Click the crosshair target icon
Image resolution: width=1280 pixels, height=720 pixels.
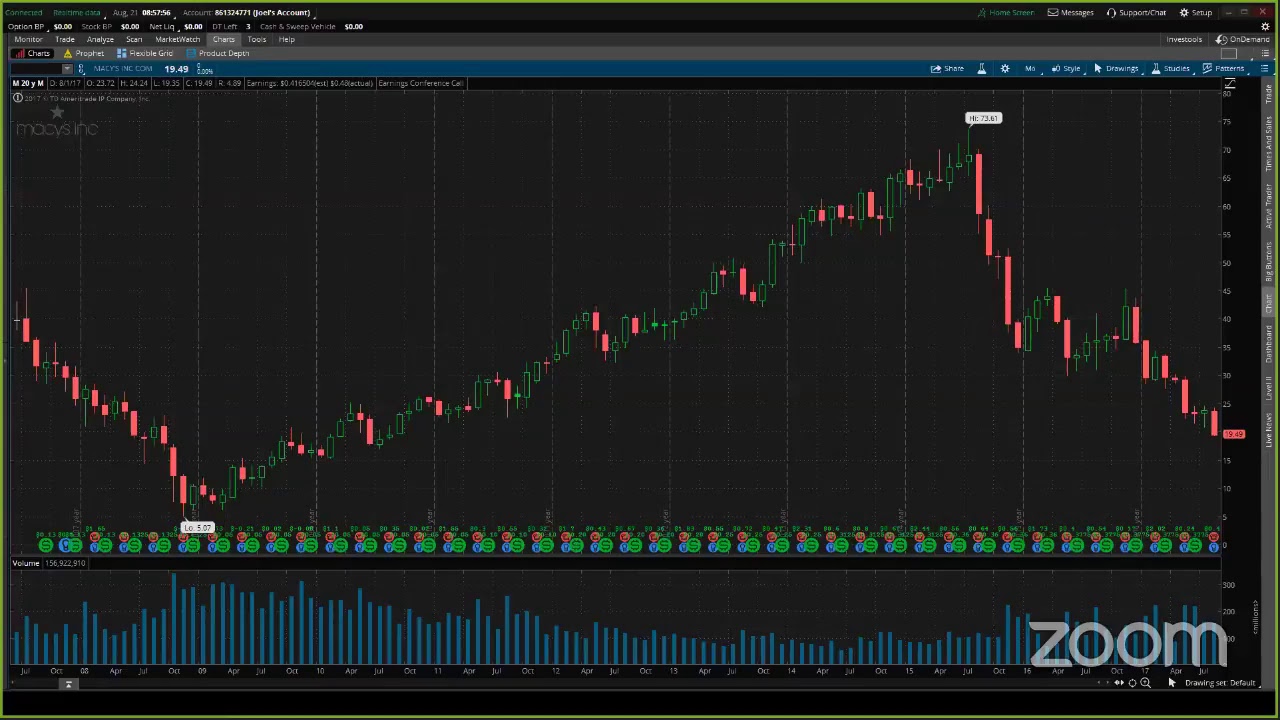pos(1132,683)
